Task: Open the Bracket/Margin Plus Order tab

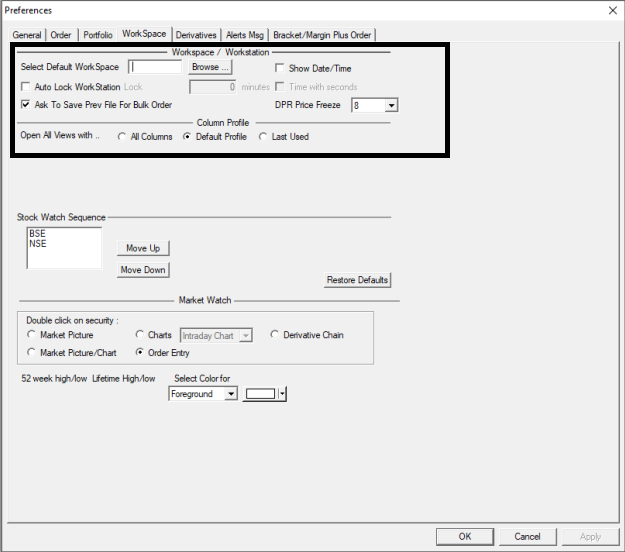Action: [322, 34]
